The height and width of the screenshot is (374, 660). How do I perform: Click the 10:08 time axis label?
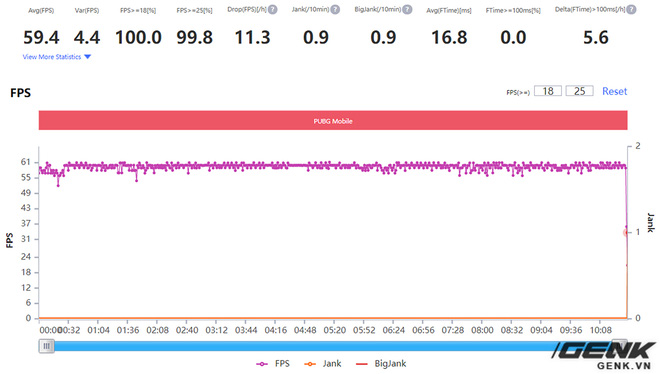601,330
